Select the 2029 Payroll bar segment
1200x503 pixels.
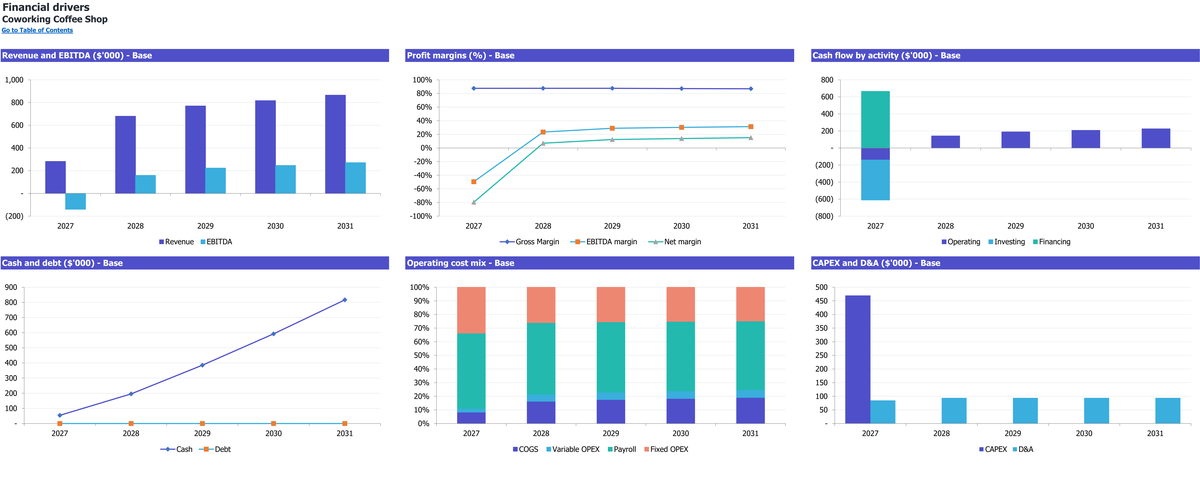[611, 357]
